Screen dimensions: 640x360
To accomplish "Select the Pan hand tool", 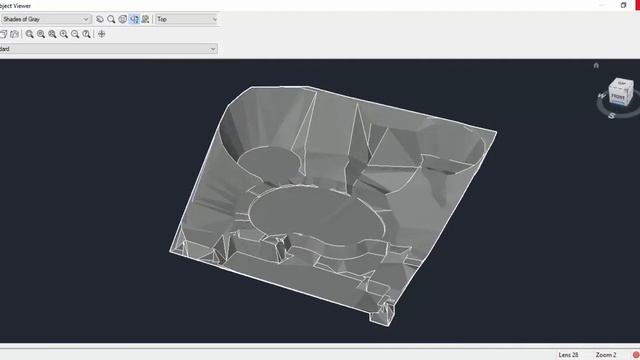I will click(100, 19).
